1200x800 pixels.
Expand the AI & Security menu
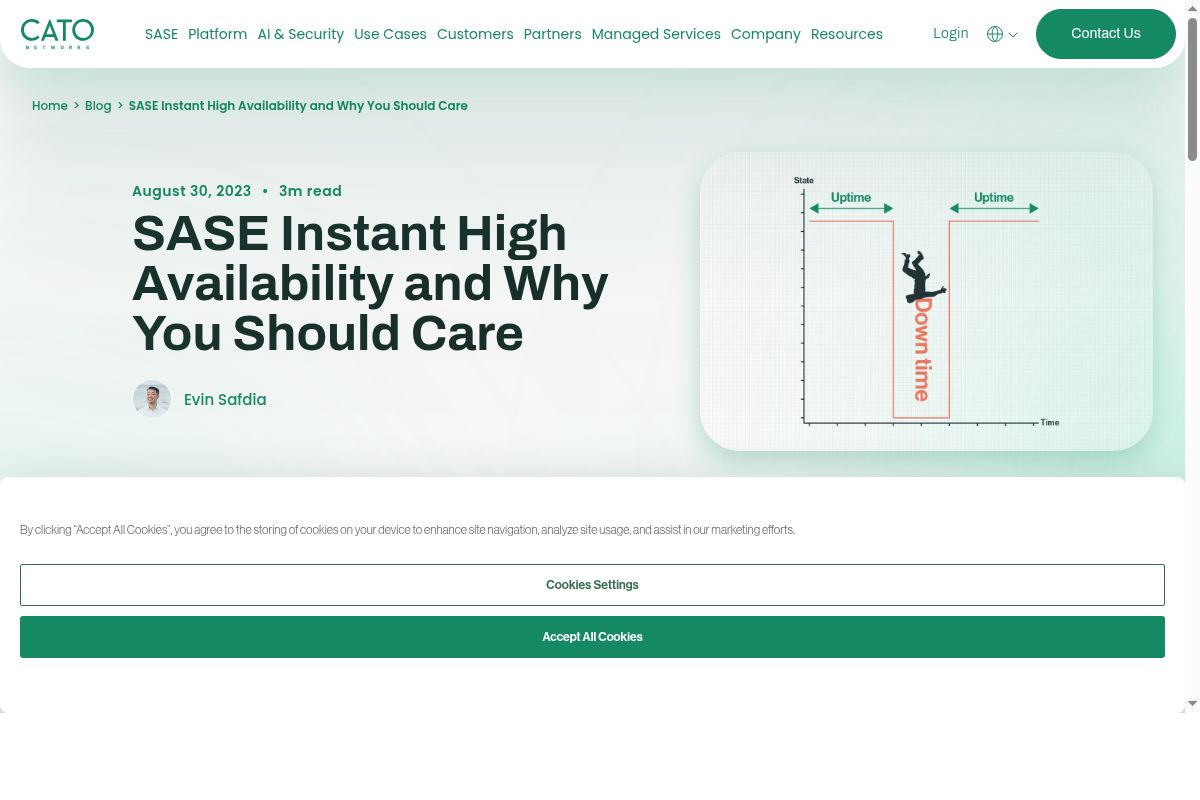300,34
